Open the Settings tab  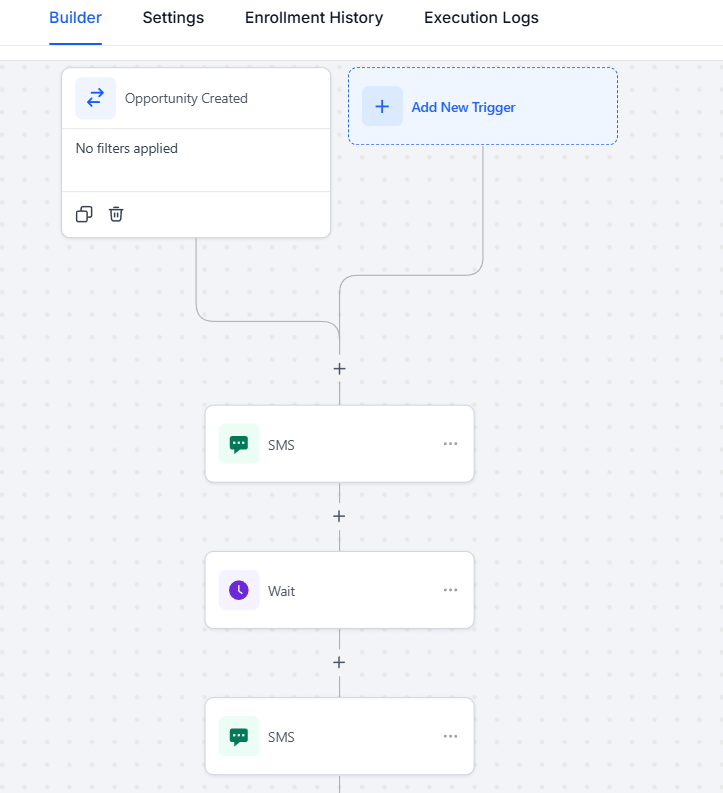173,18
